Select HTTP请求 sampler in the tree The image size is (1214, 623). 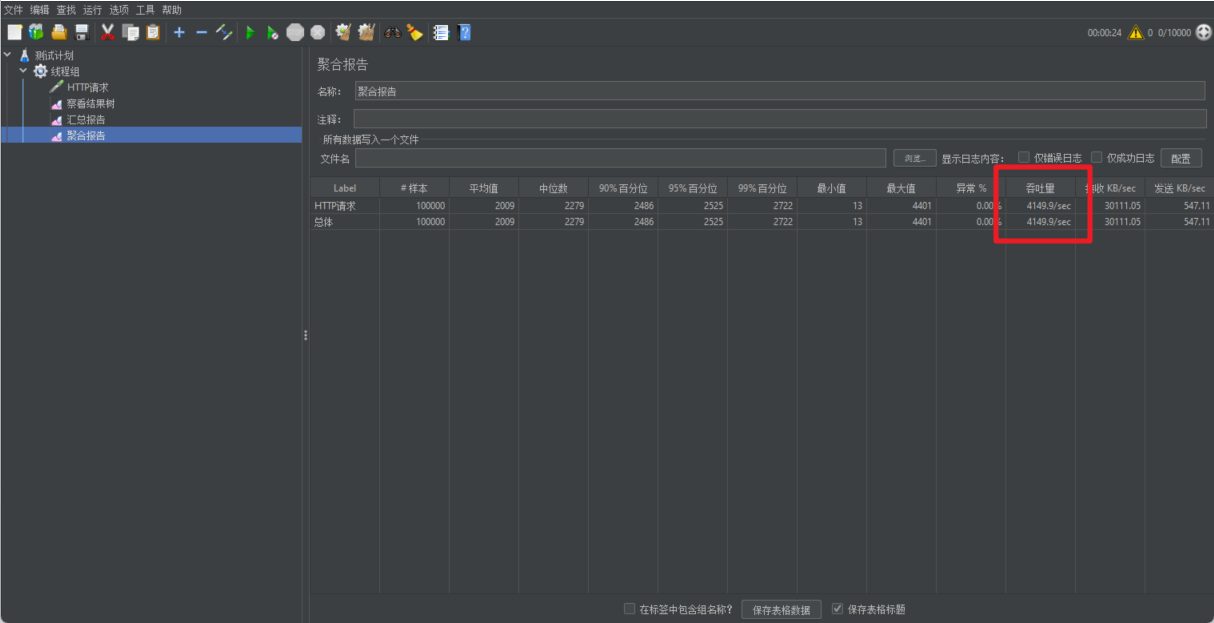coord(88,87)
